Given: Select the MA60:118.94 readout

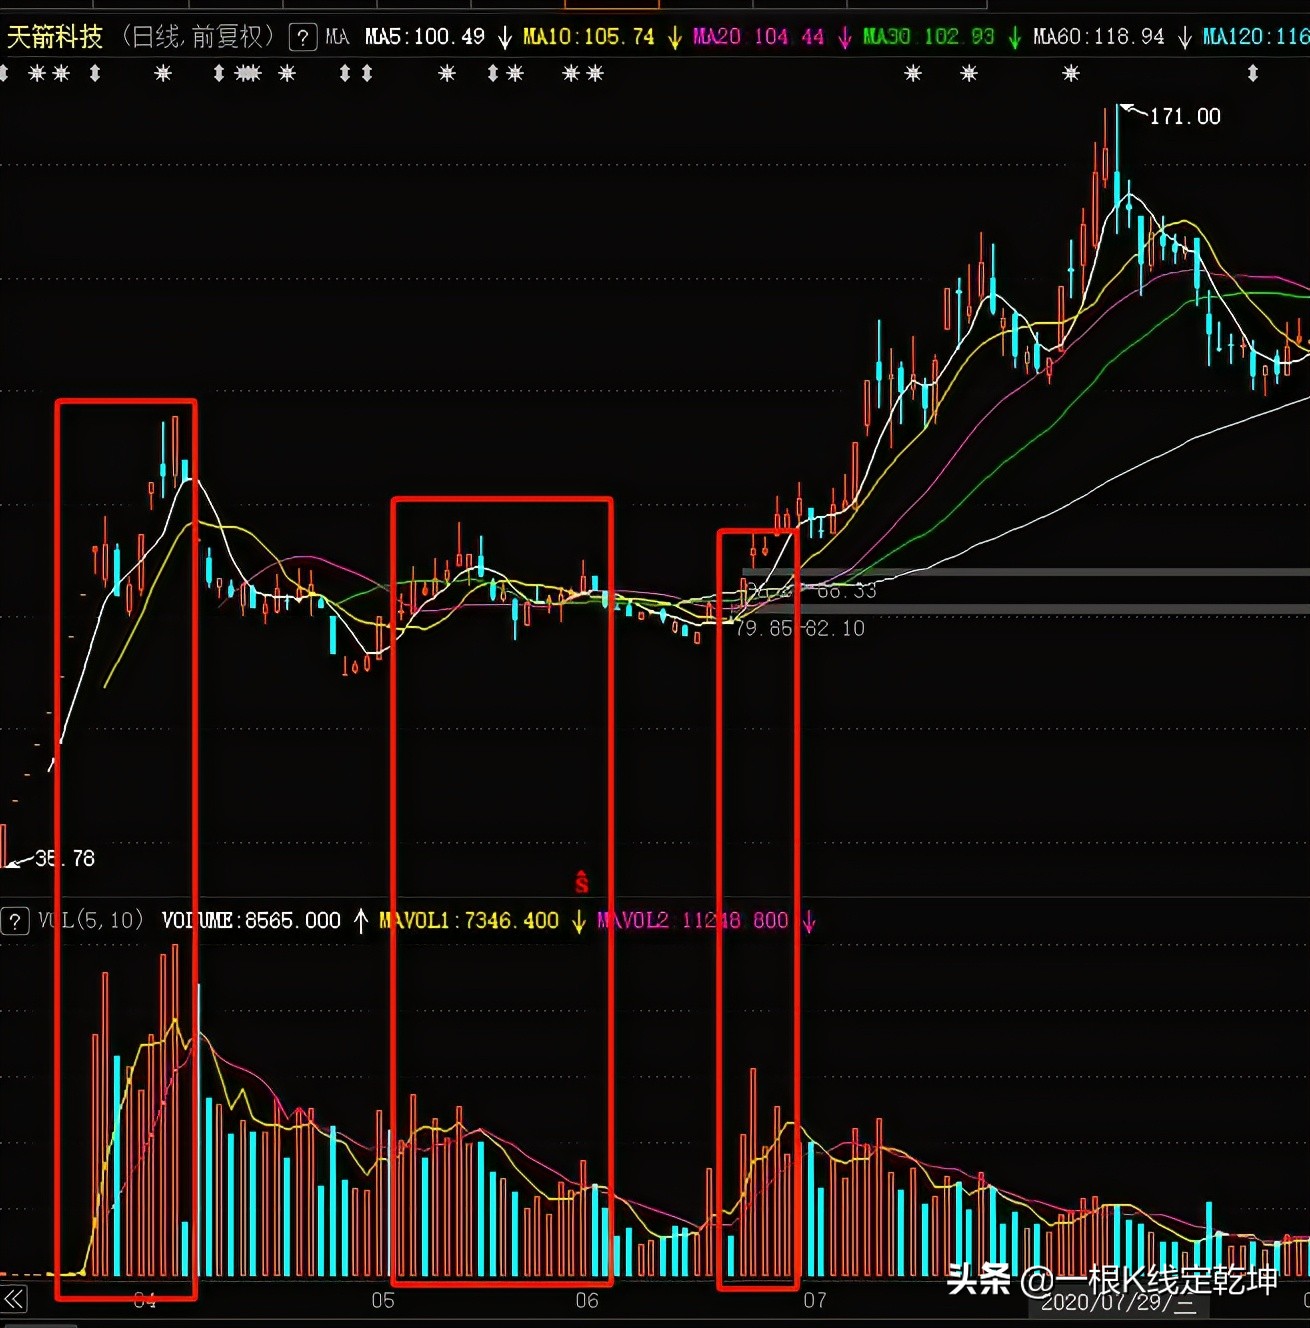Looking at the screenshot, I should (x=1099, y=37).
